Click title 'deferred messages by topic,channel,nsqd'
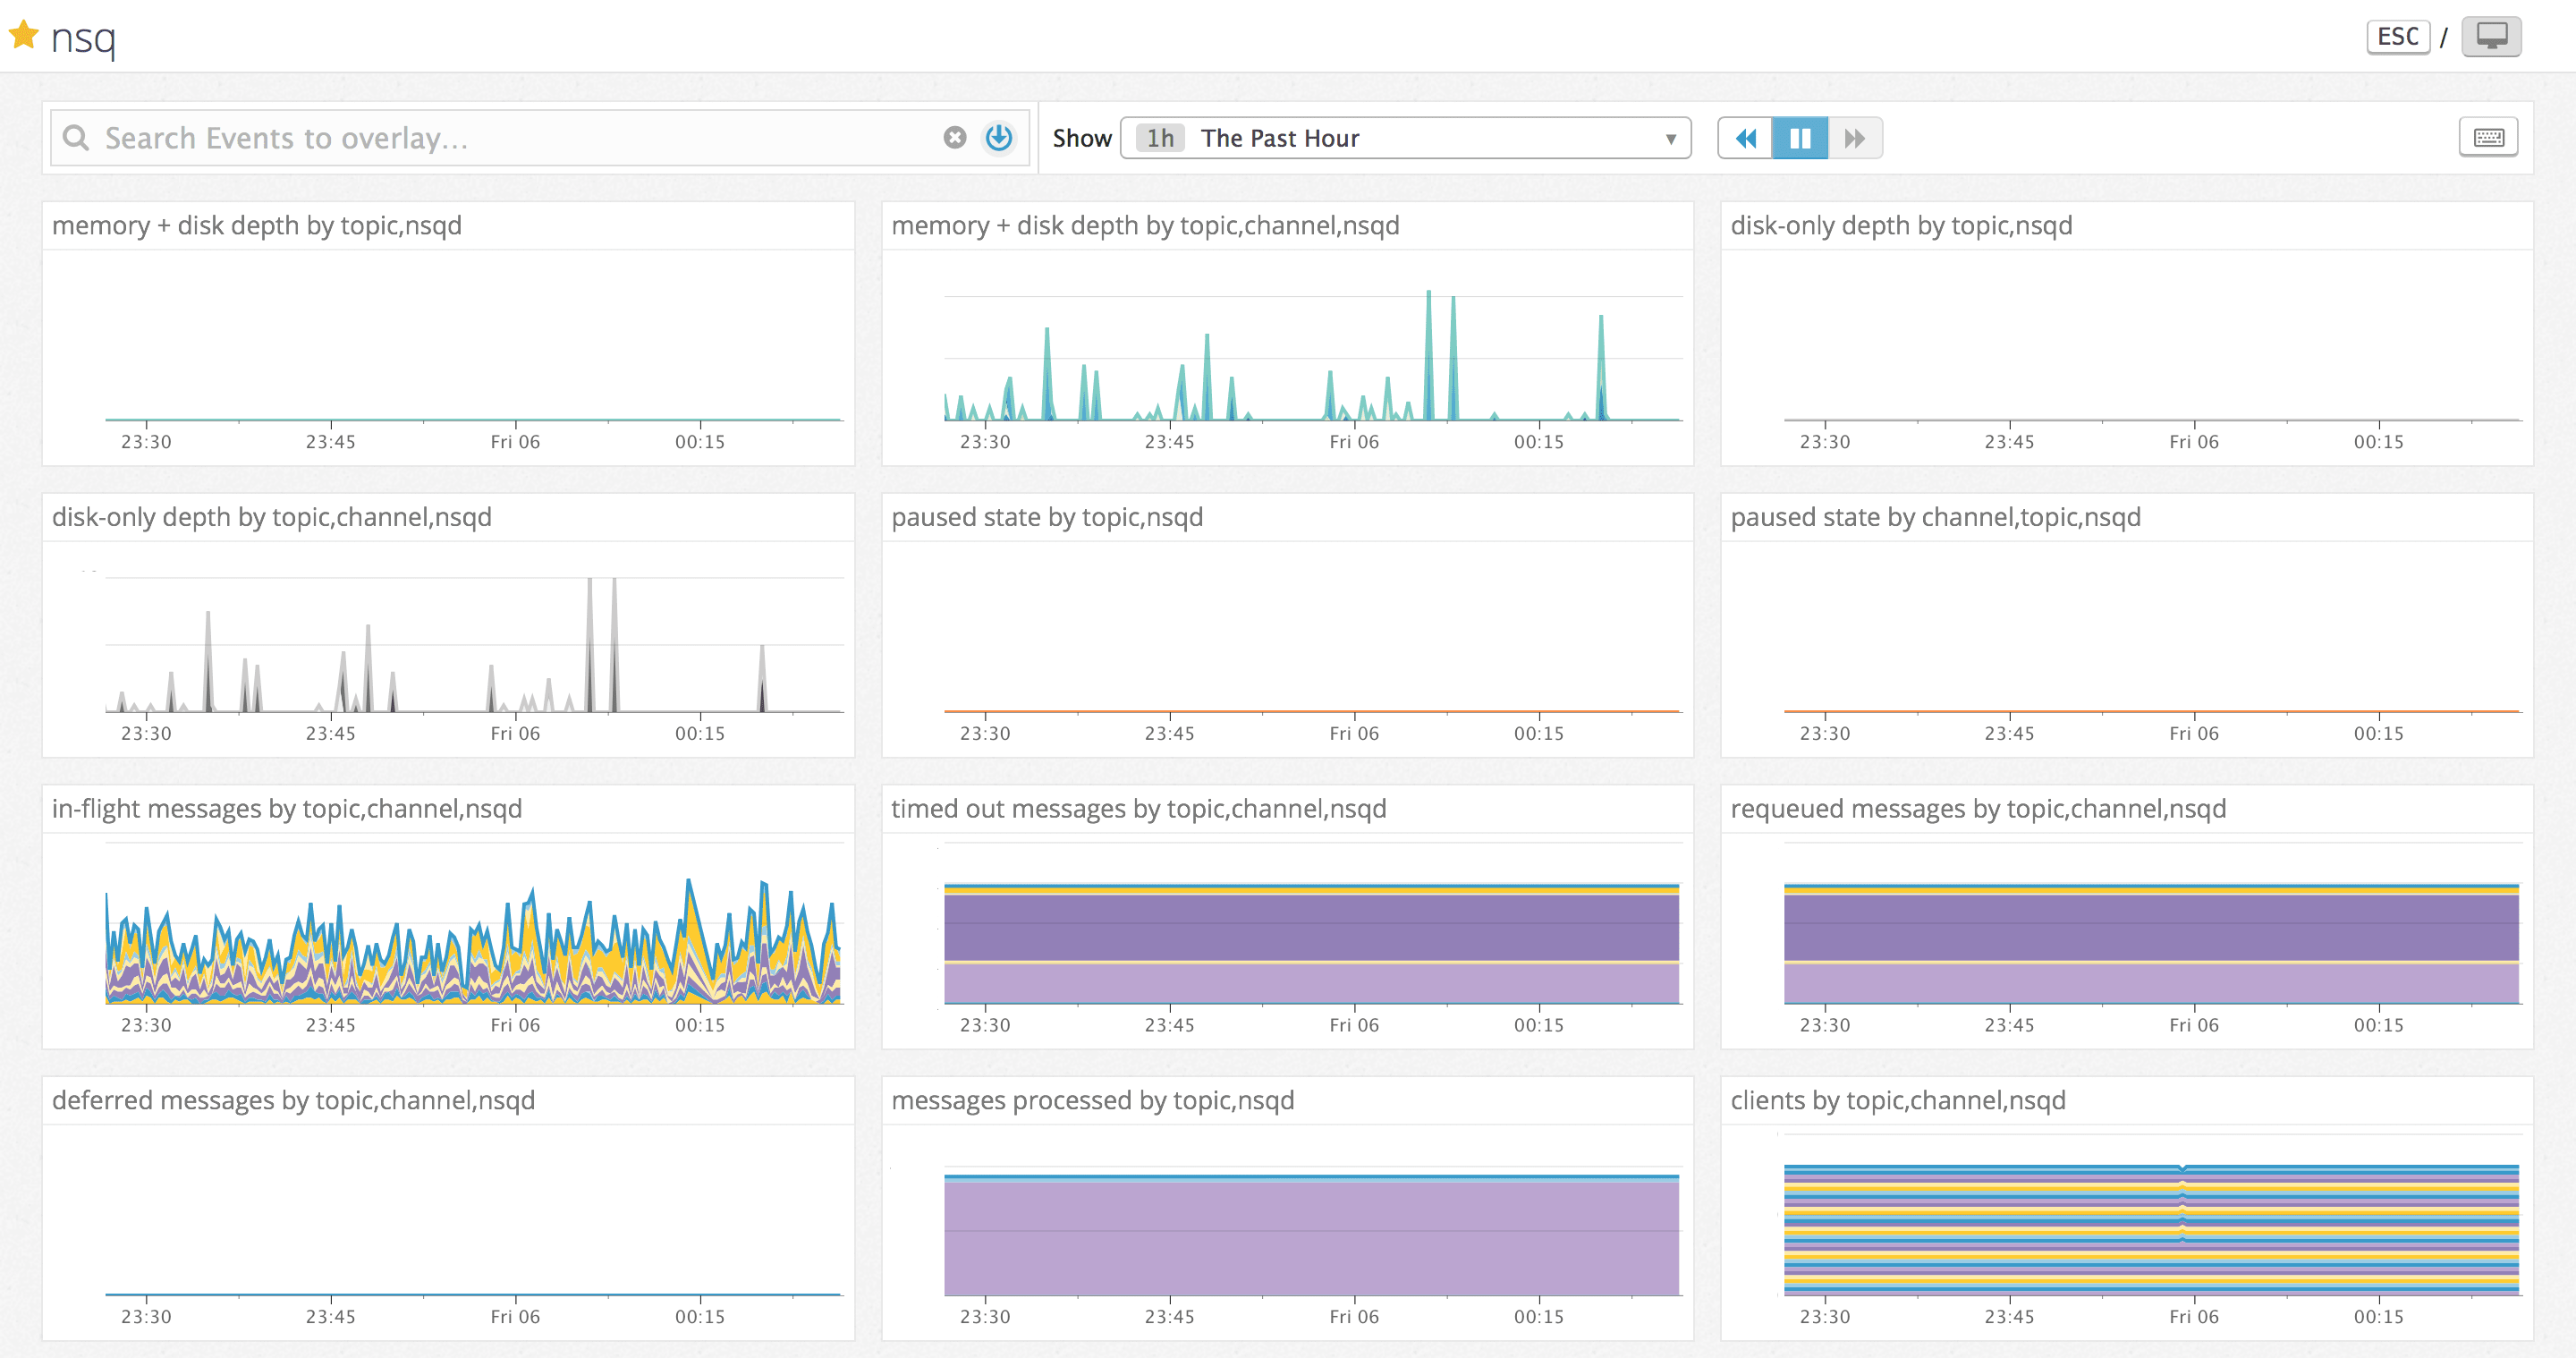The width and height of the screenshot is (2576, 1358). pos(293,1101)
